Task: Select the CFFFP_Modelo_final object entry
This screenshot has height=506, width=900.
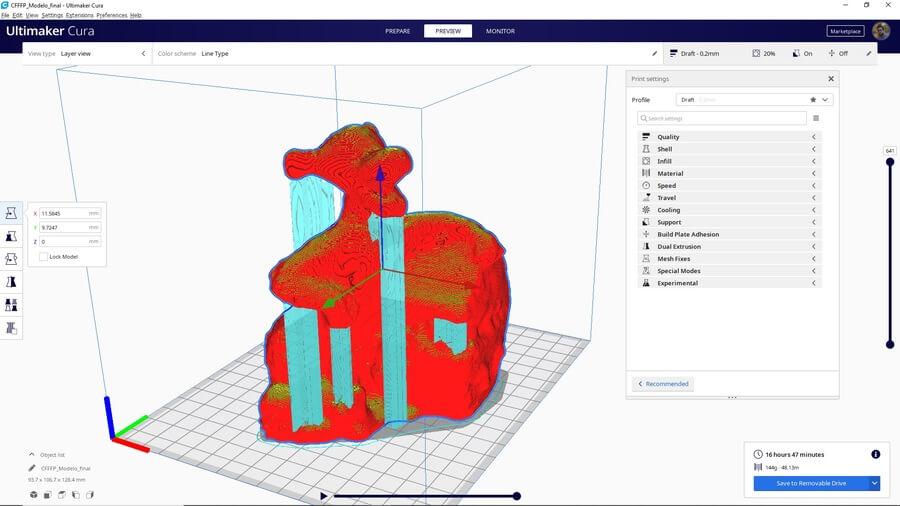Action: [65, 468]
